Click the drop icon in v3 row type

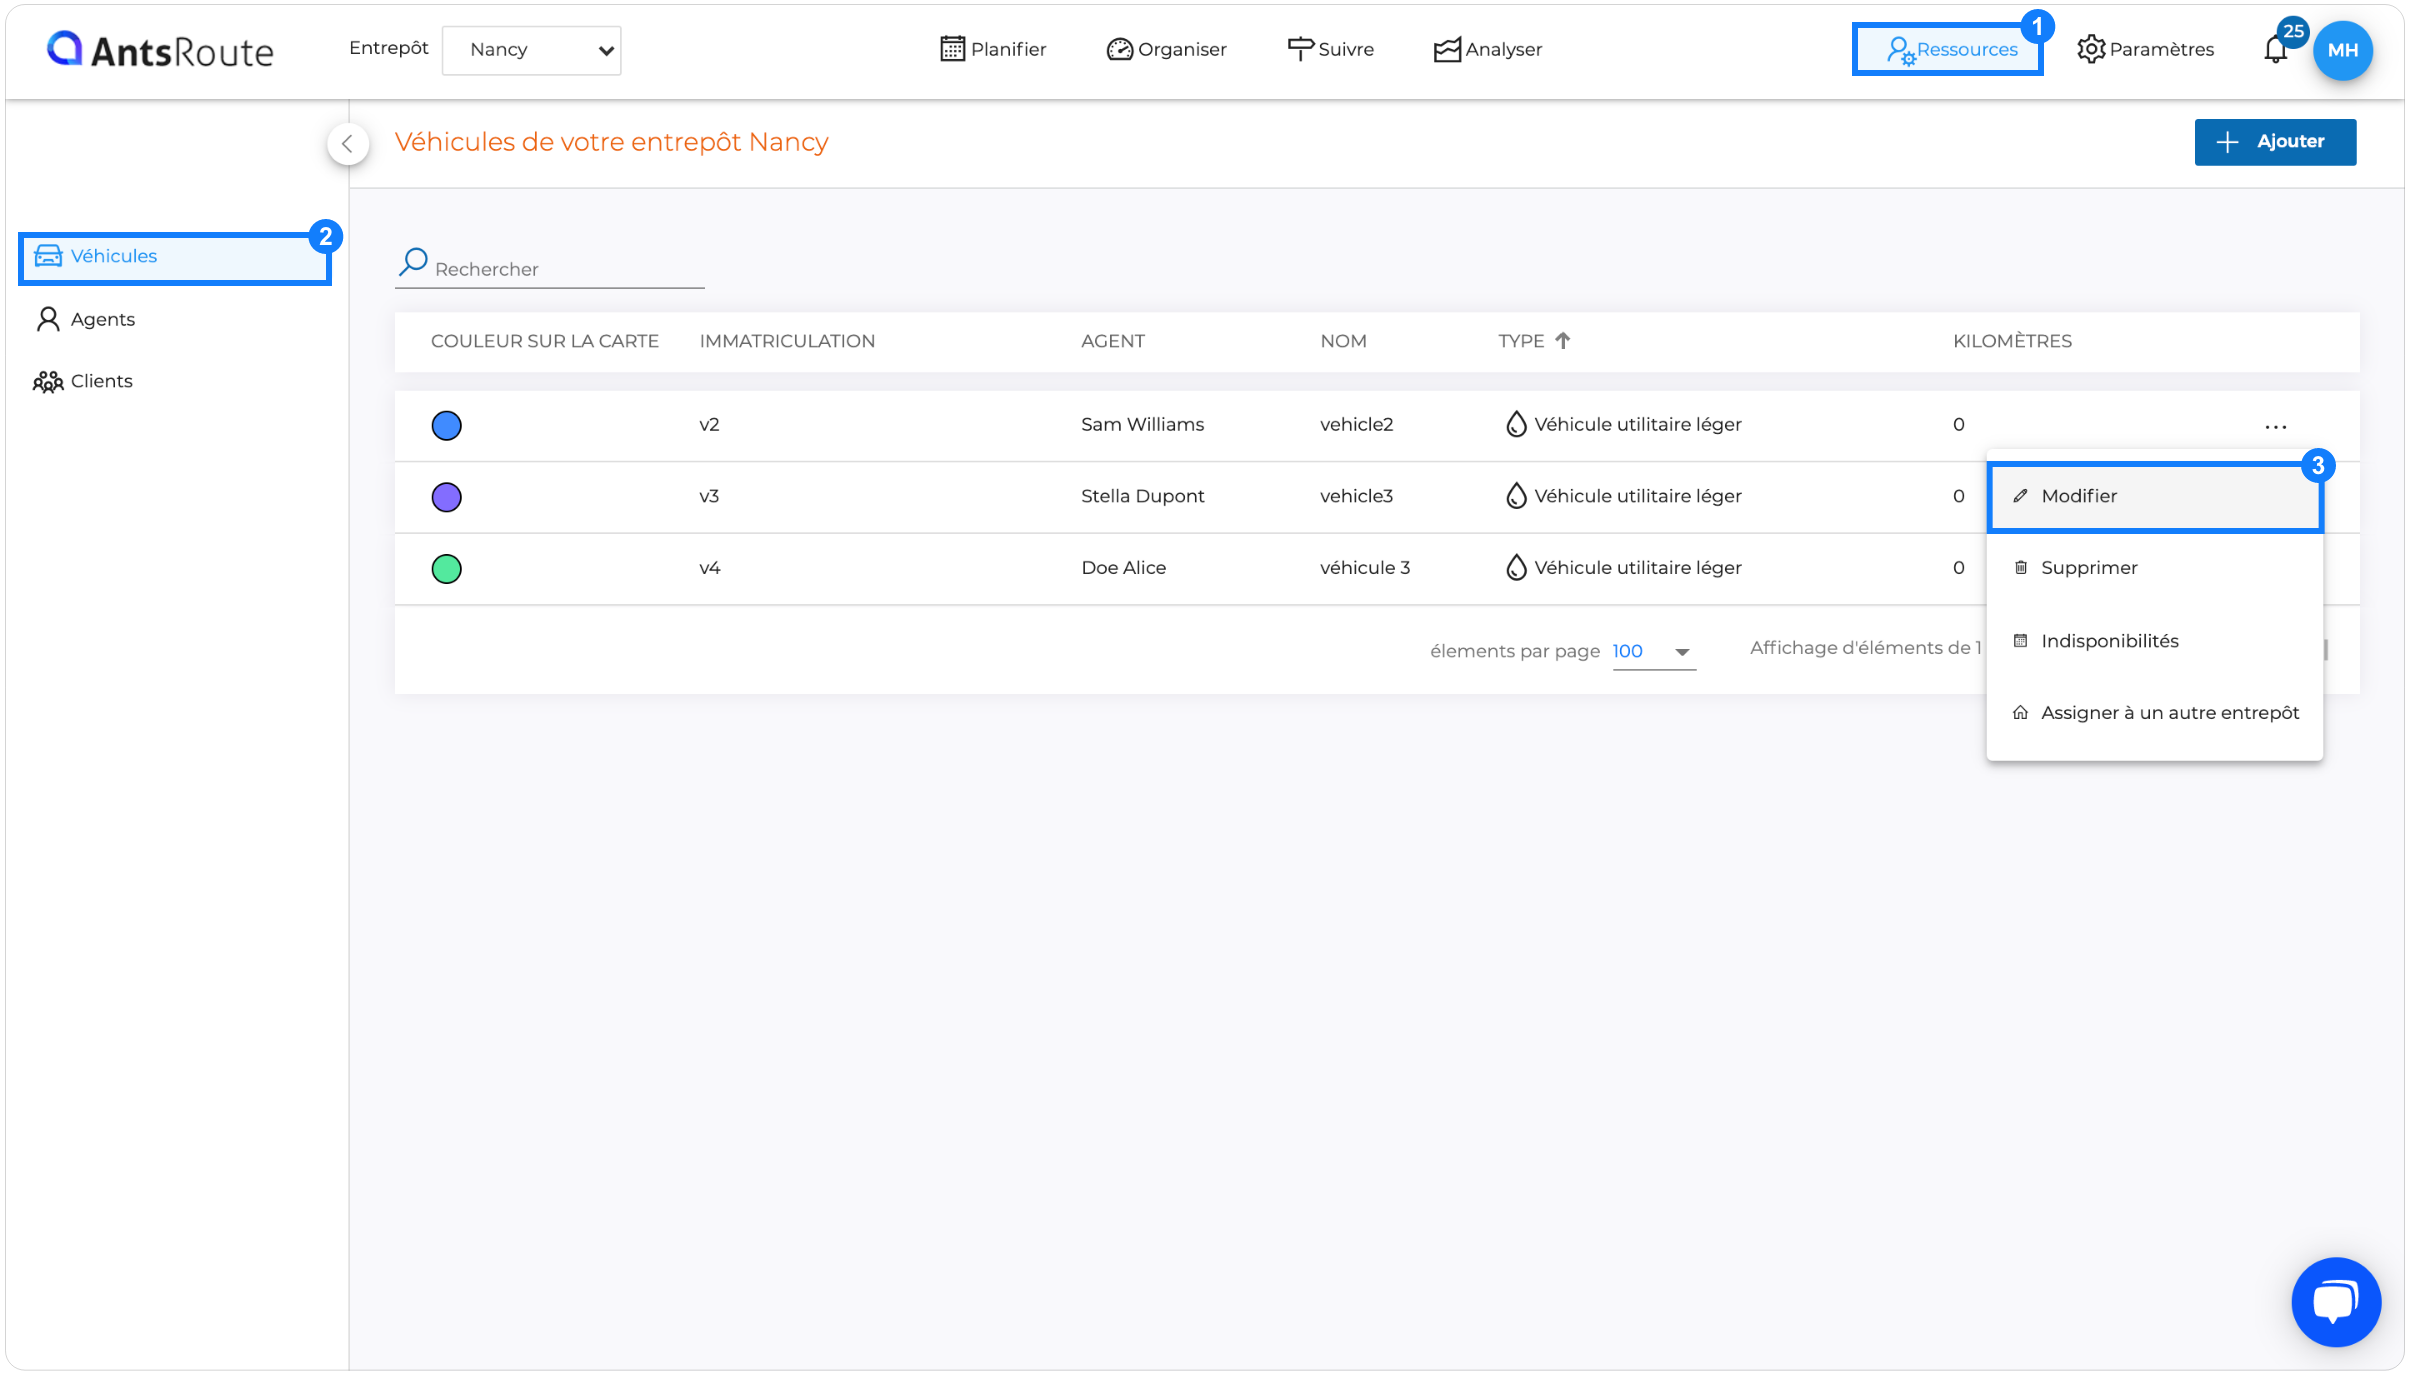pyautogui.click(x=1516, y=496)
